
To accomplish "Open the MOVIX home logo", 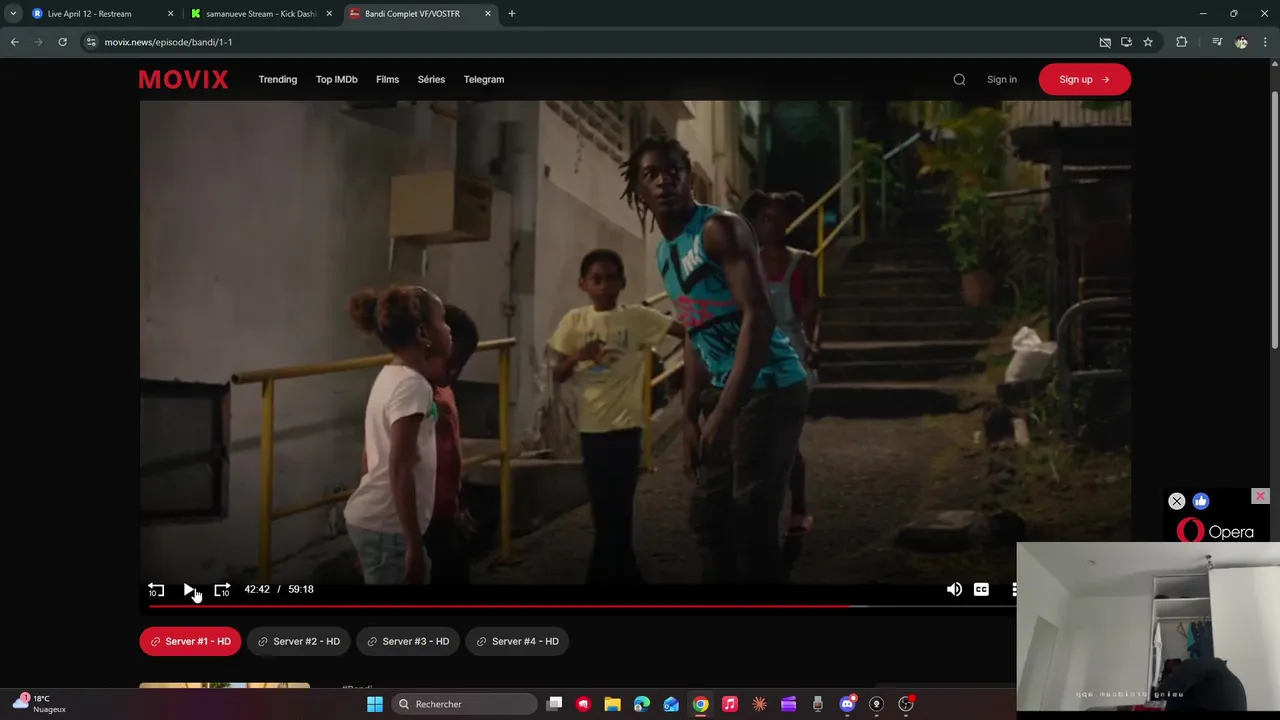I will (x=183, y=79).
